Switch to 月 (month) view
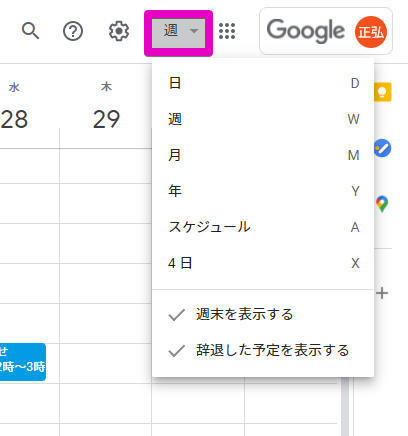 [x=263, y=155]
